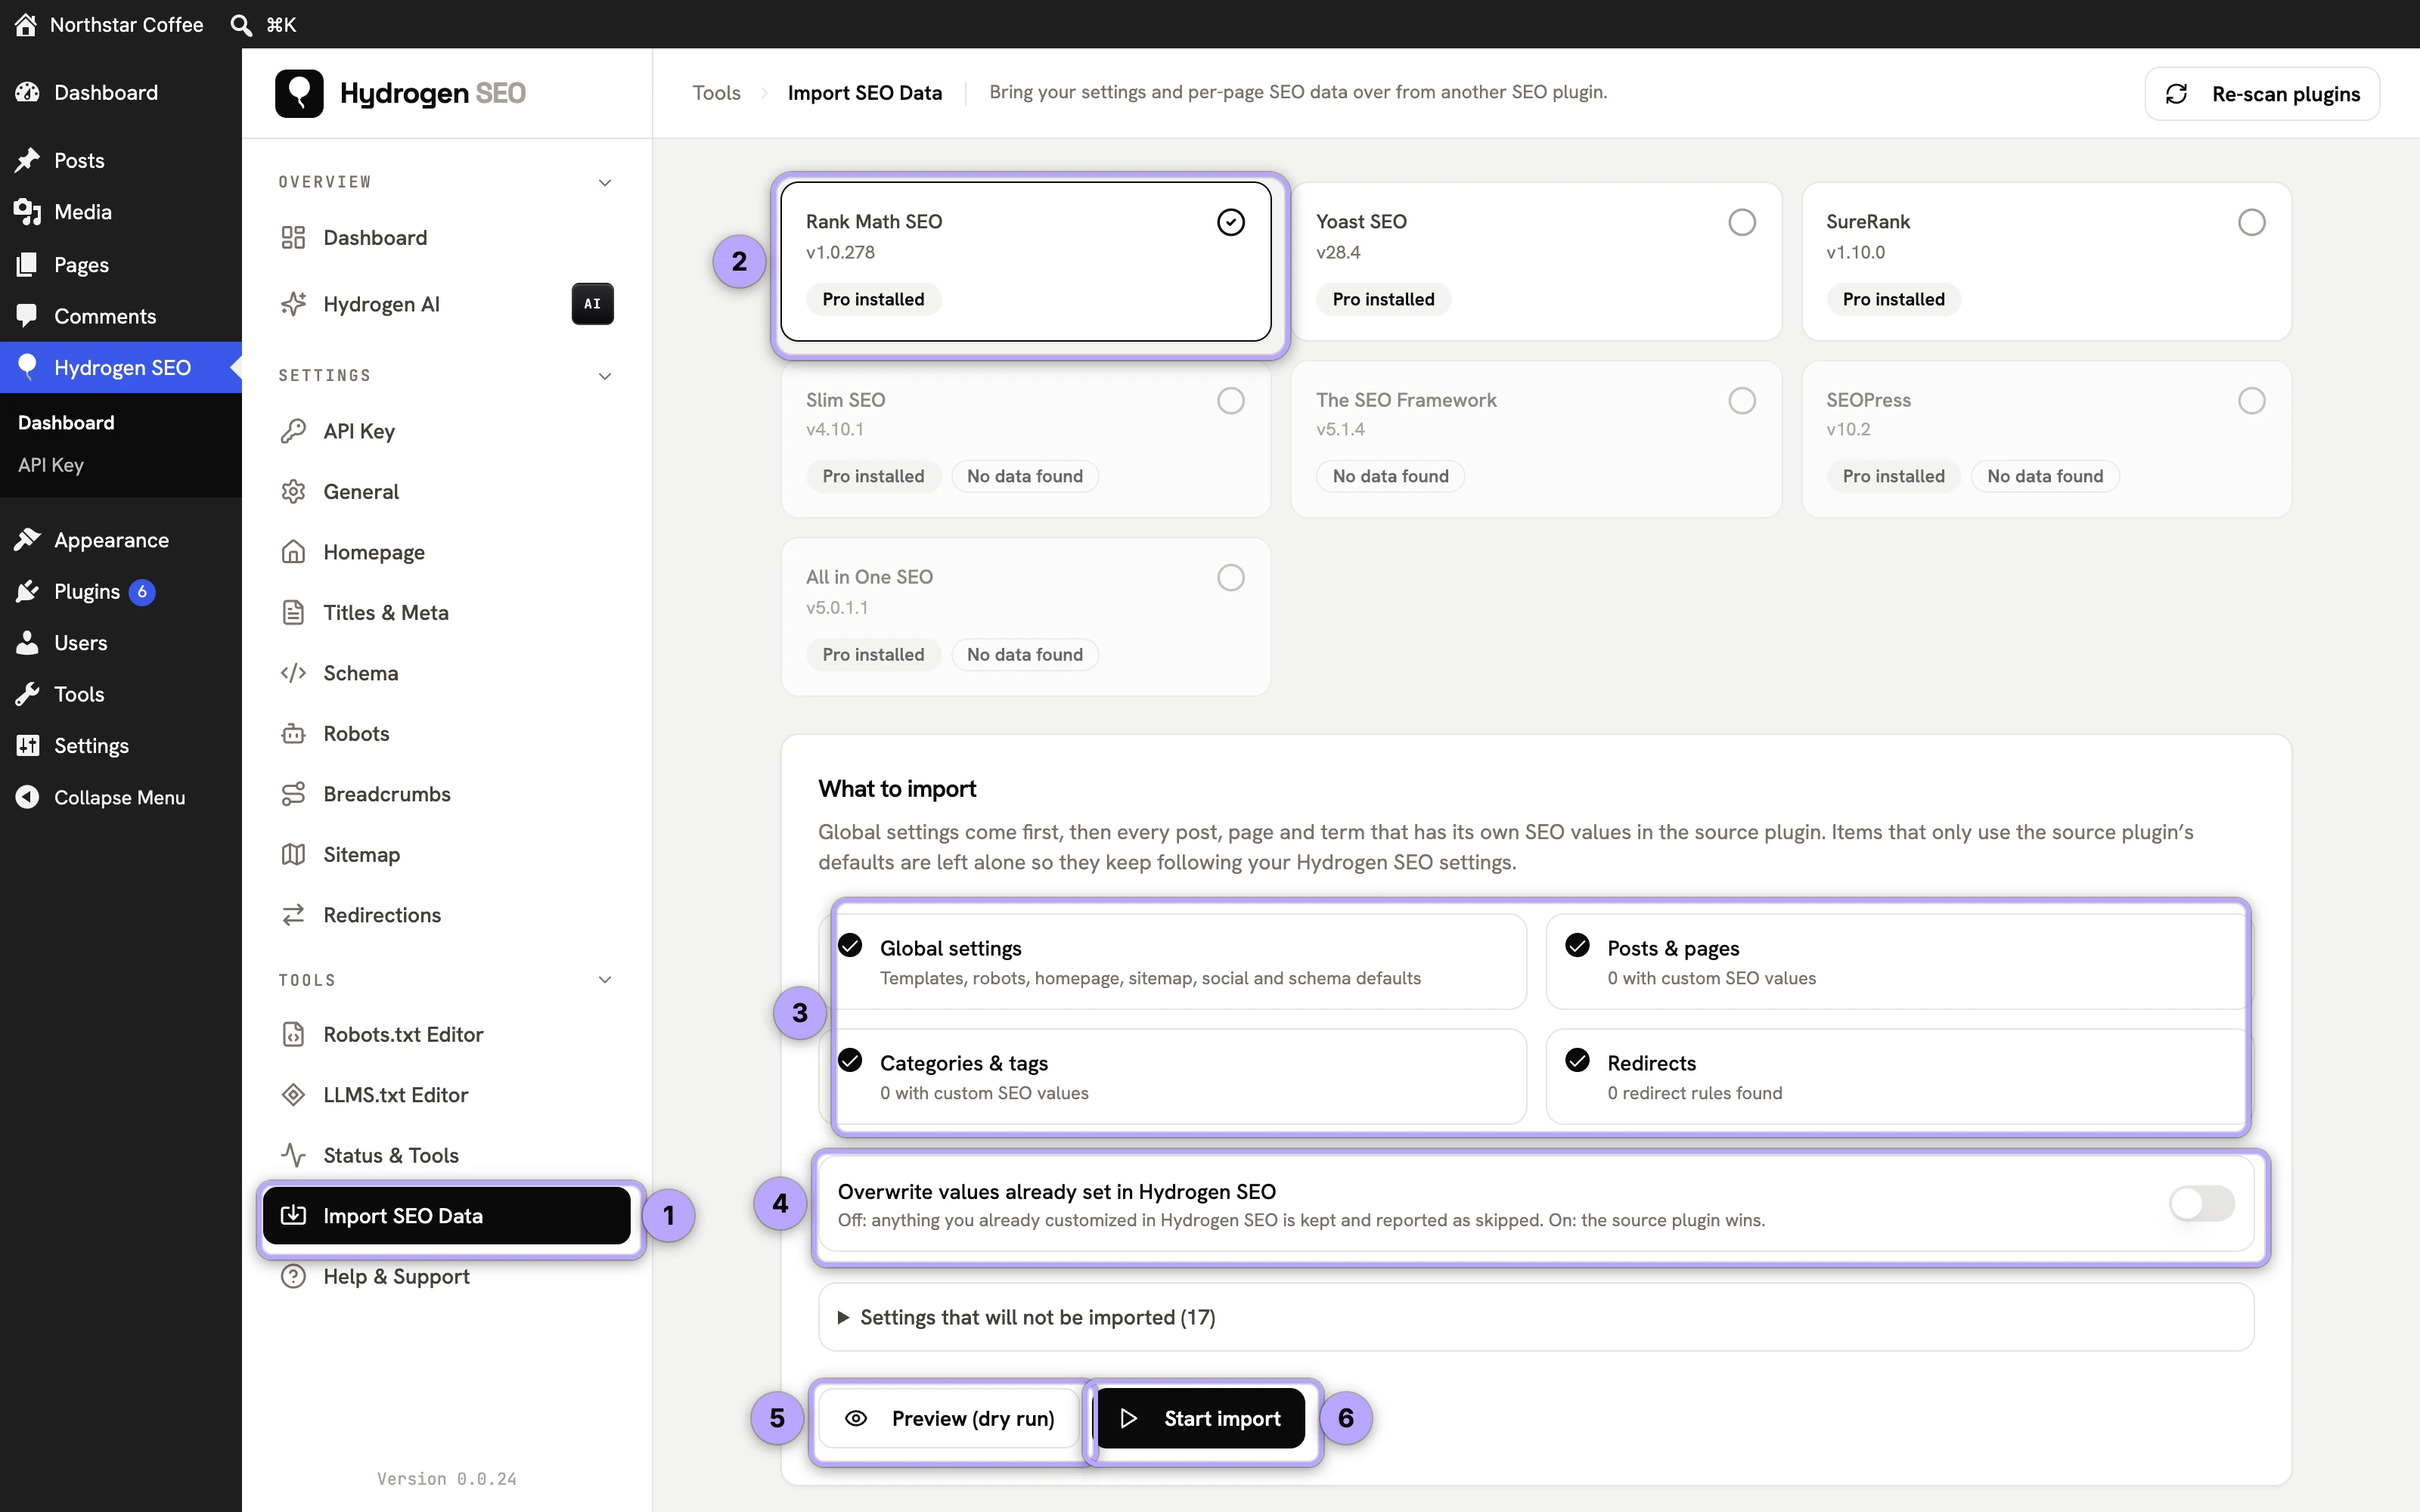Collapse the Settings section chevron
The height and width of the screenshot is (1512, 2420).
coord(605,377)
